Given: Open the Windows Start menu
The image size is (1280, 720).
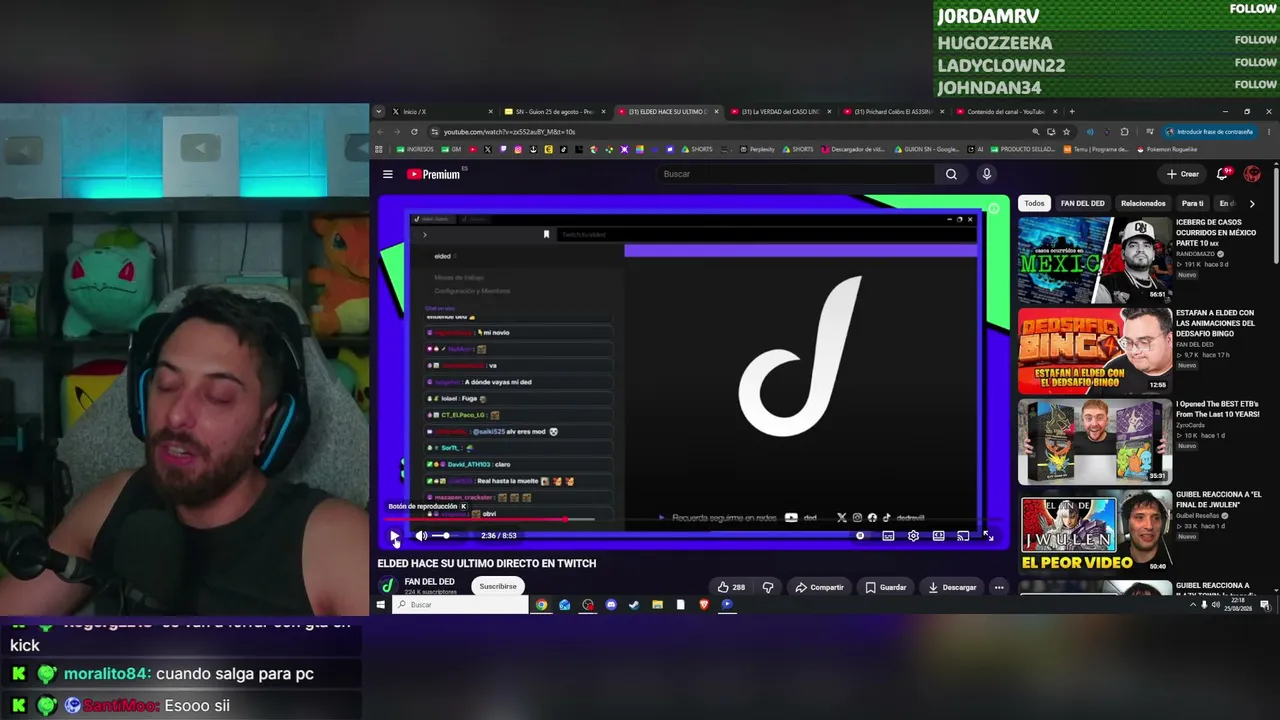Looking at the screenshot, I should click(x=380, y=605).
